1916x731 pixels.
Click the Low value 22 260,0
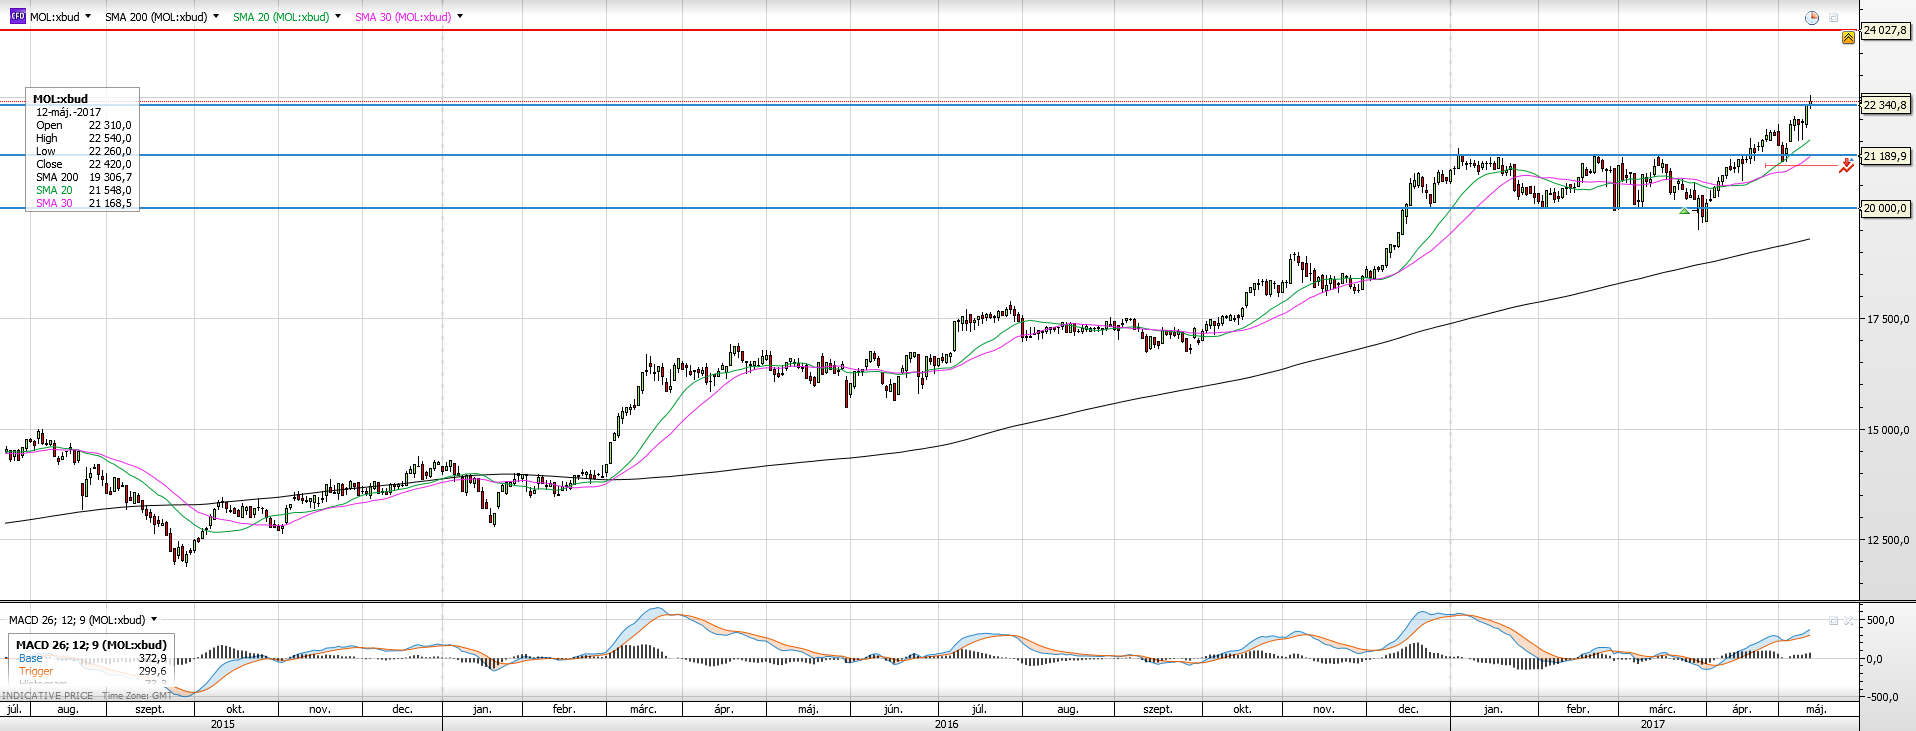click(110, 151)
